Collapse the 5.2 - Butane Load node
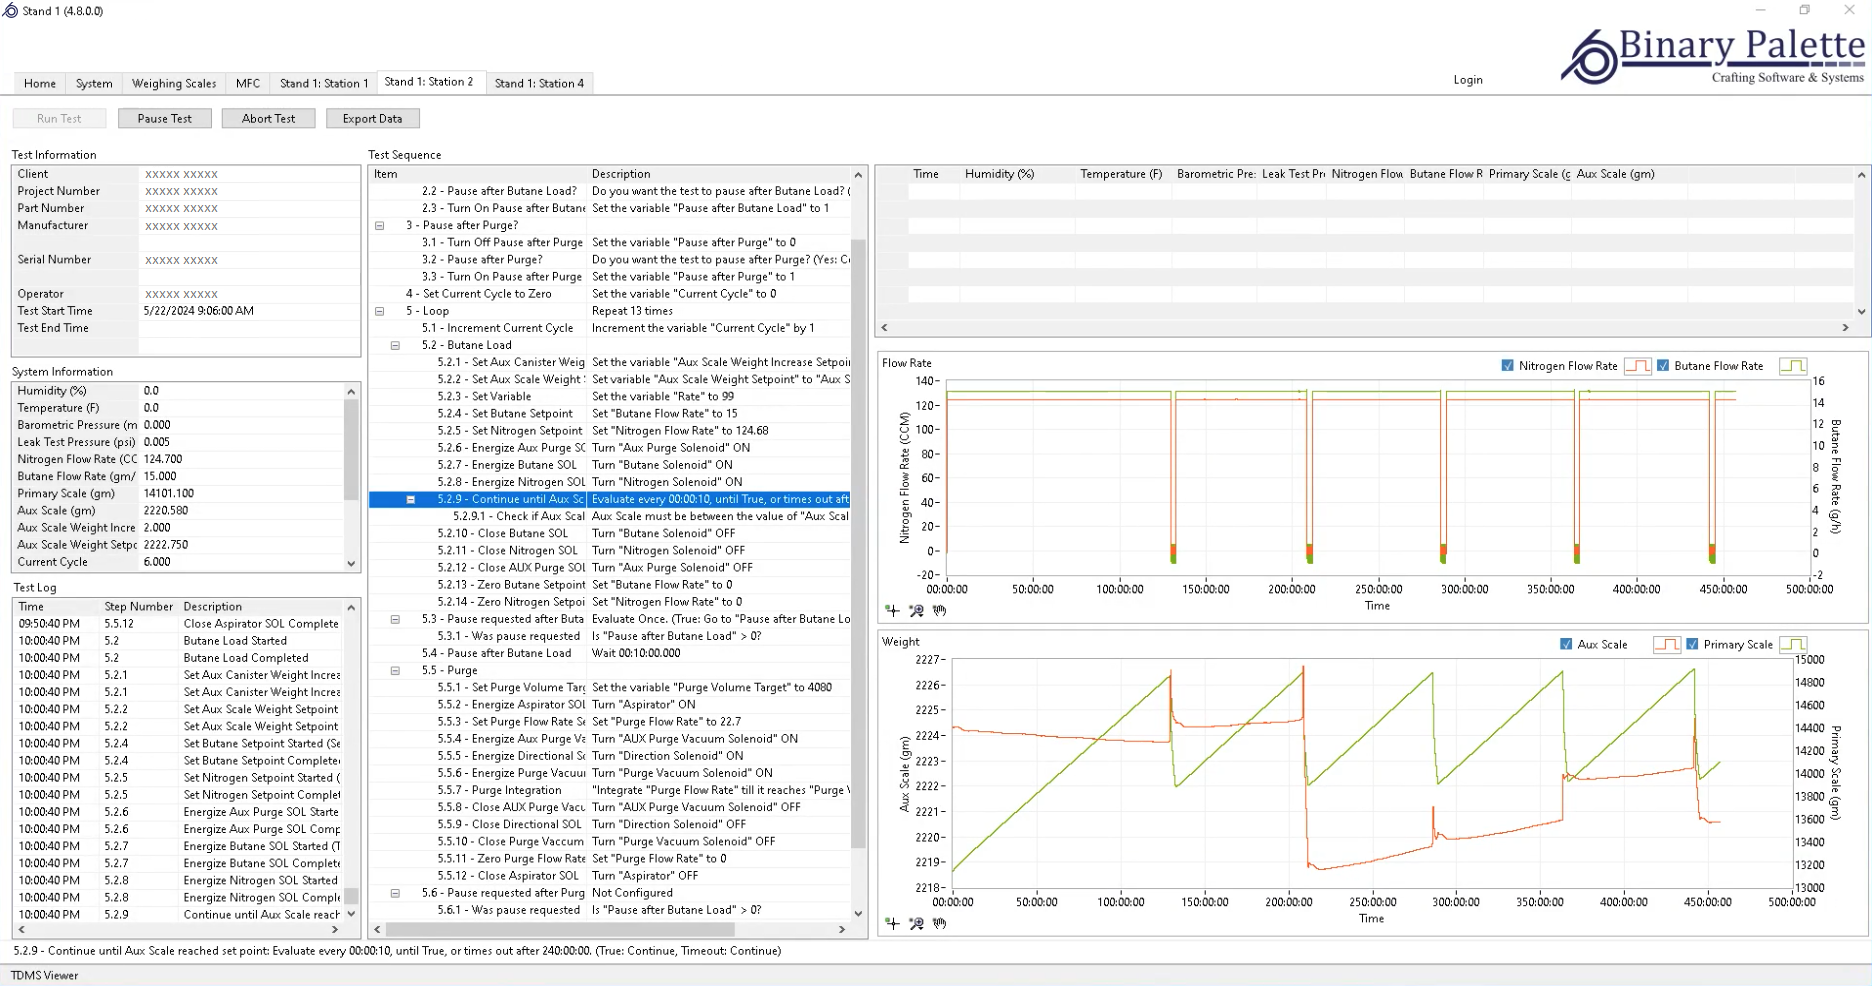Image resolution: width=1872 pixels, height=986 pixels. click(x=396, y=345)
